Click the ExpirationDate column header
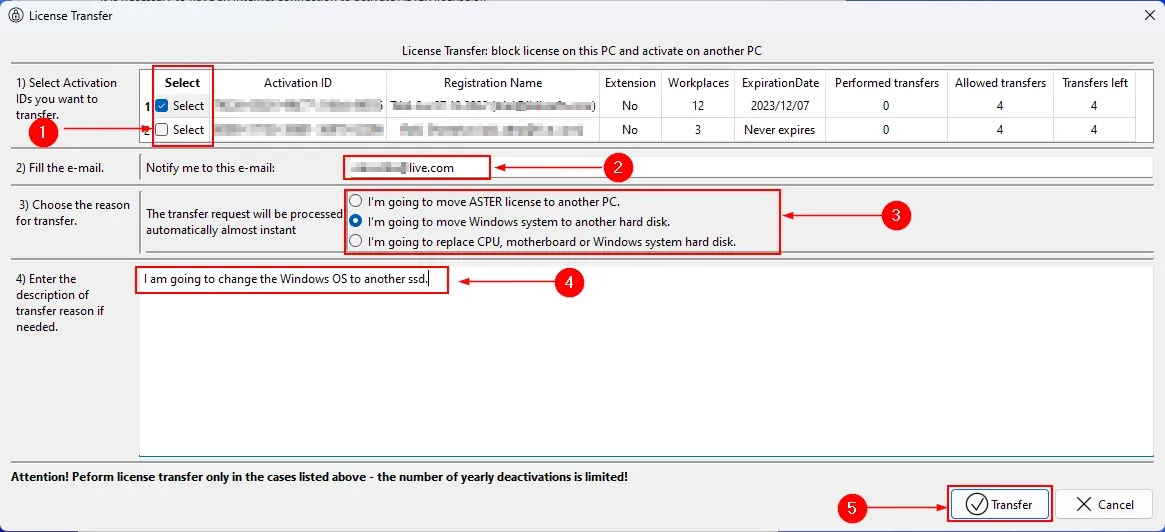 click(780, 83)
